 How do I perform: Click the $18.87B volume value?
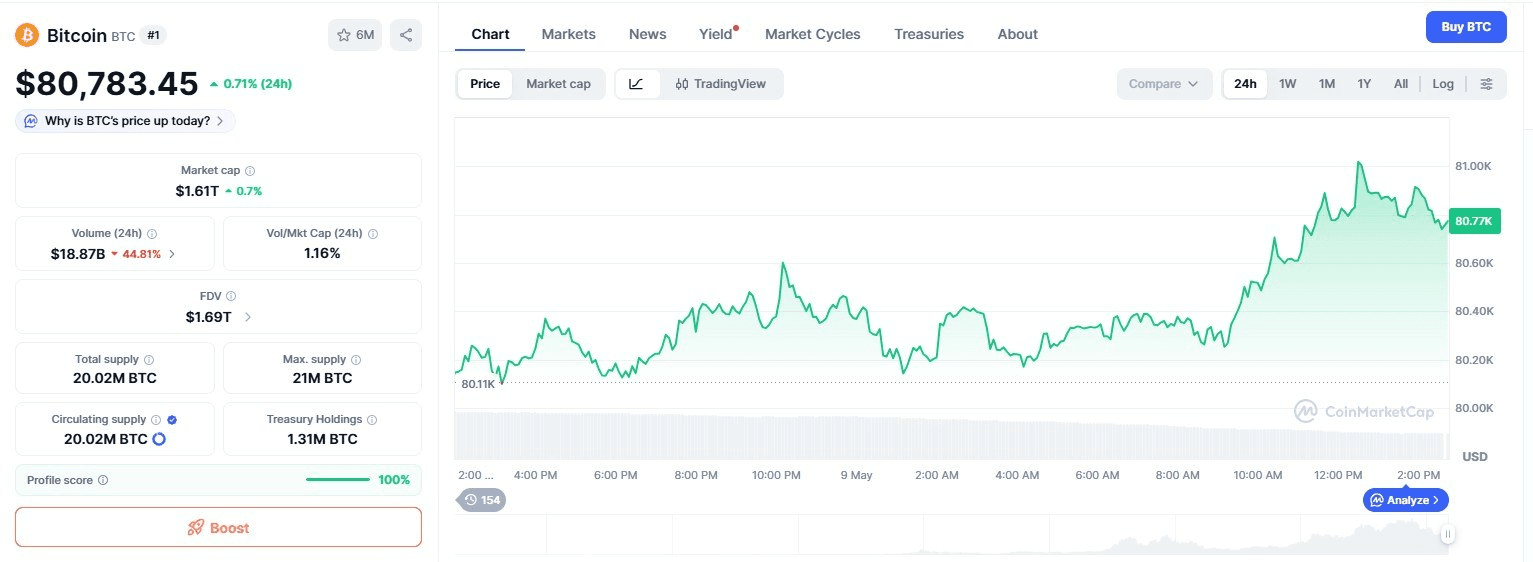(x=78, y=254)
